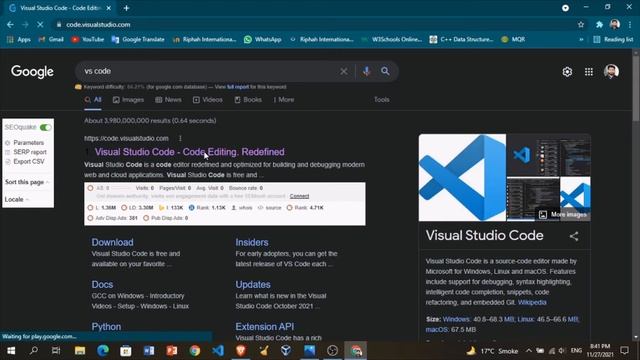This screenshot has width=640, height=360.
Task: Open Google apps grid
Action: (589, 72)
